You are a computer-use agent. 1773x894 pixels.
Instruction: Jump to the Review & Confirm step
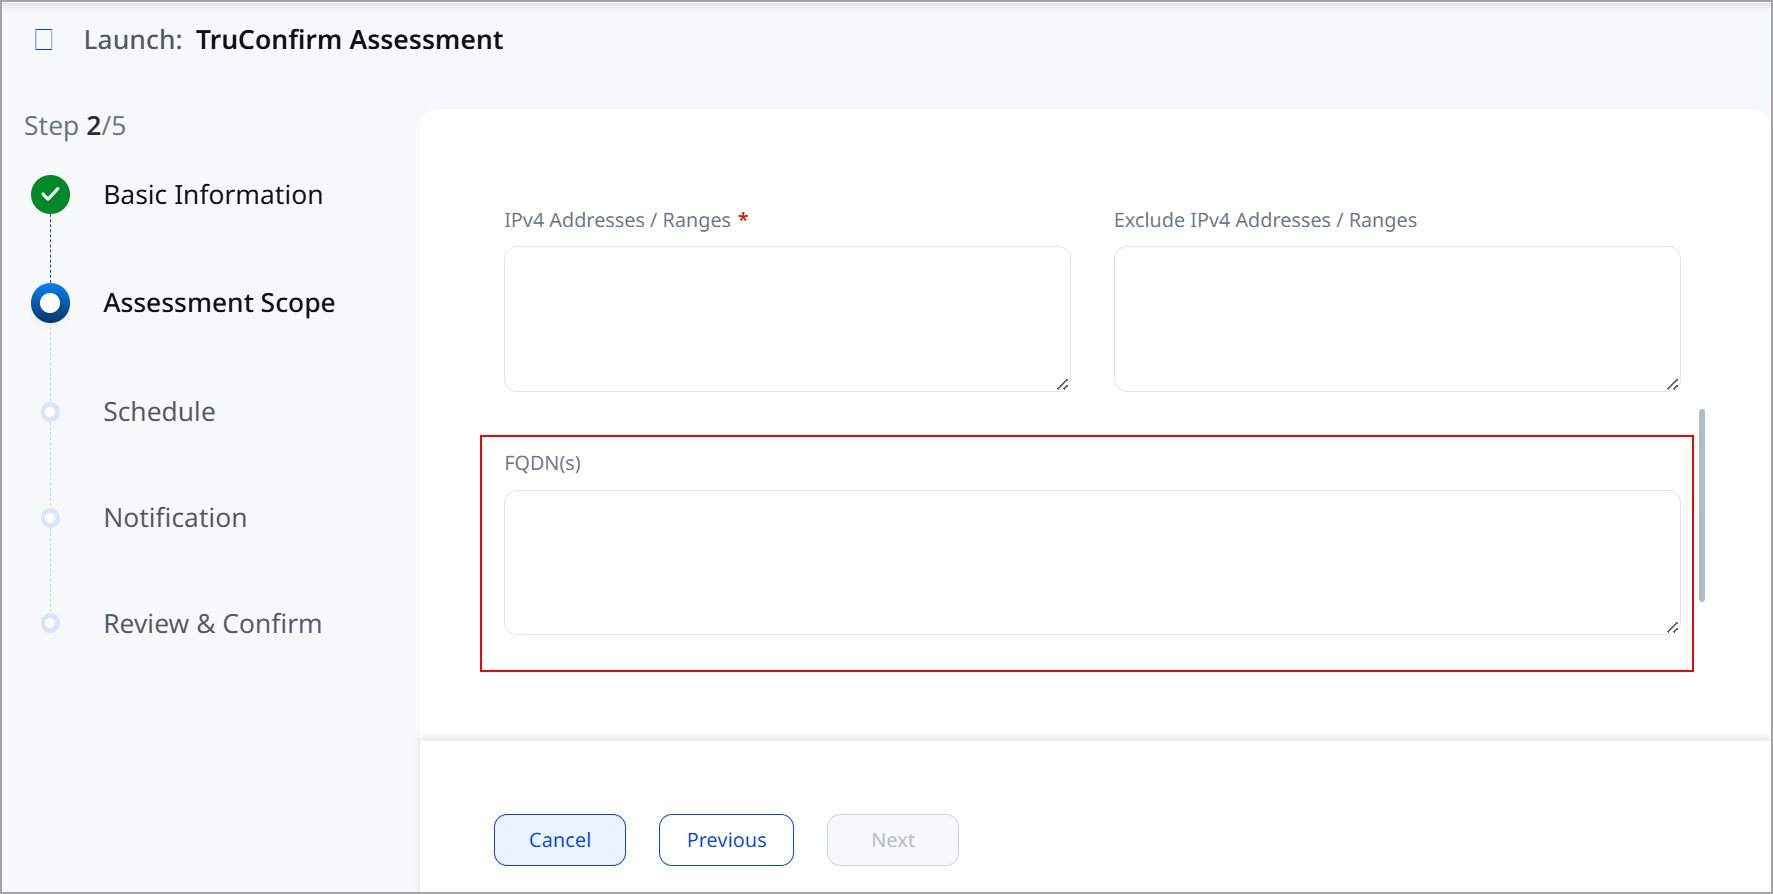[x=213, y=624]
